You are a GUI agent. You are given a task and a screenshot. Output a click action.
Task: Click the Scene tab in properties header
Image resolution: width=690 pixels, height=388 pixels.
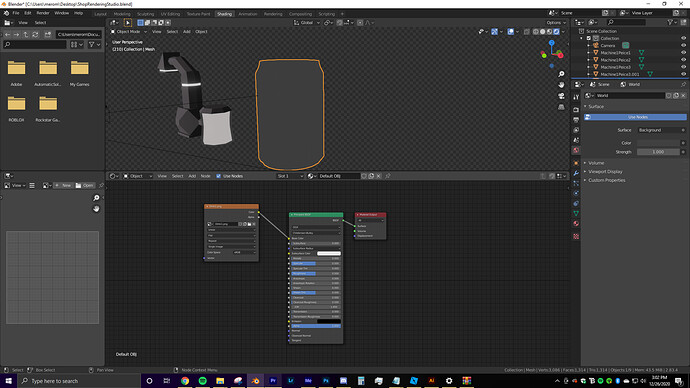coord(600,84)
